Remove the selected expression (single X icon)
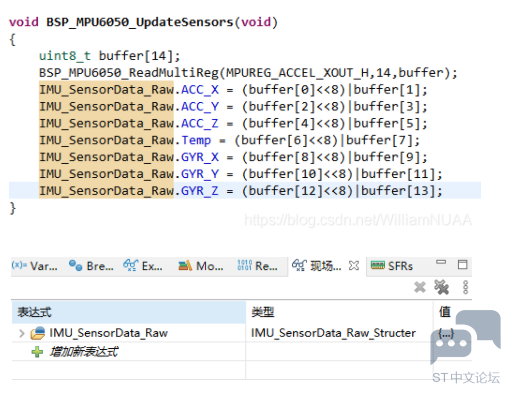This screenshot has width=509, height=393. [x=420, y=287]
